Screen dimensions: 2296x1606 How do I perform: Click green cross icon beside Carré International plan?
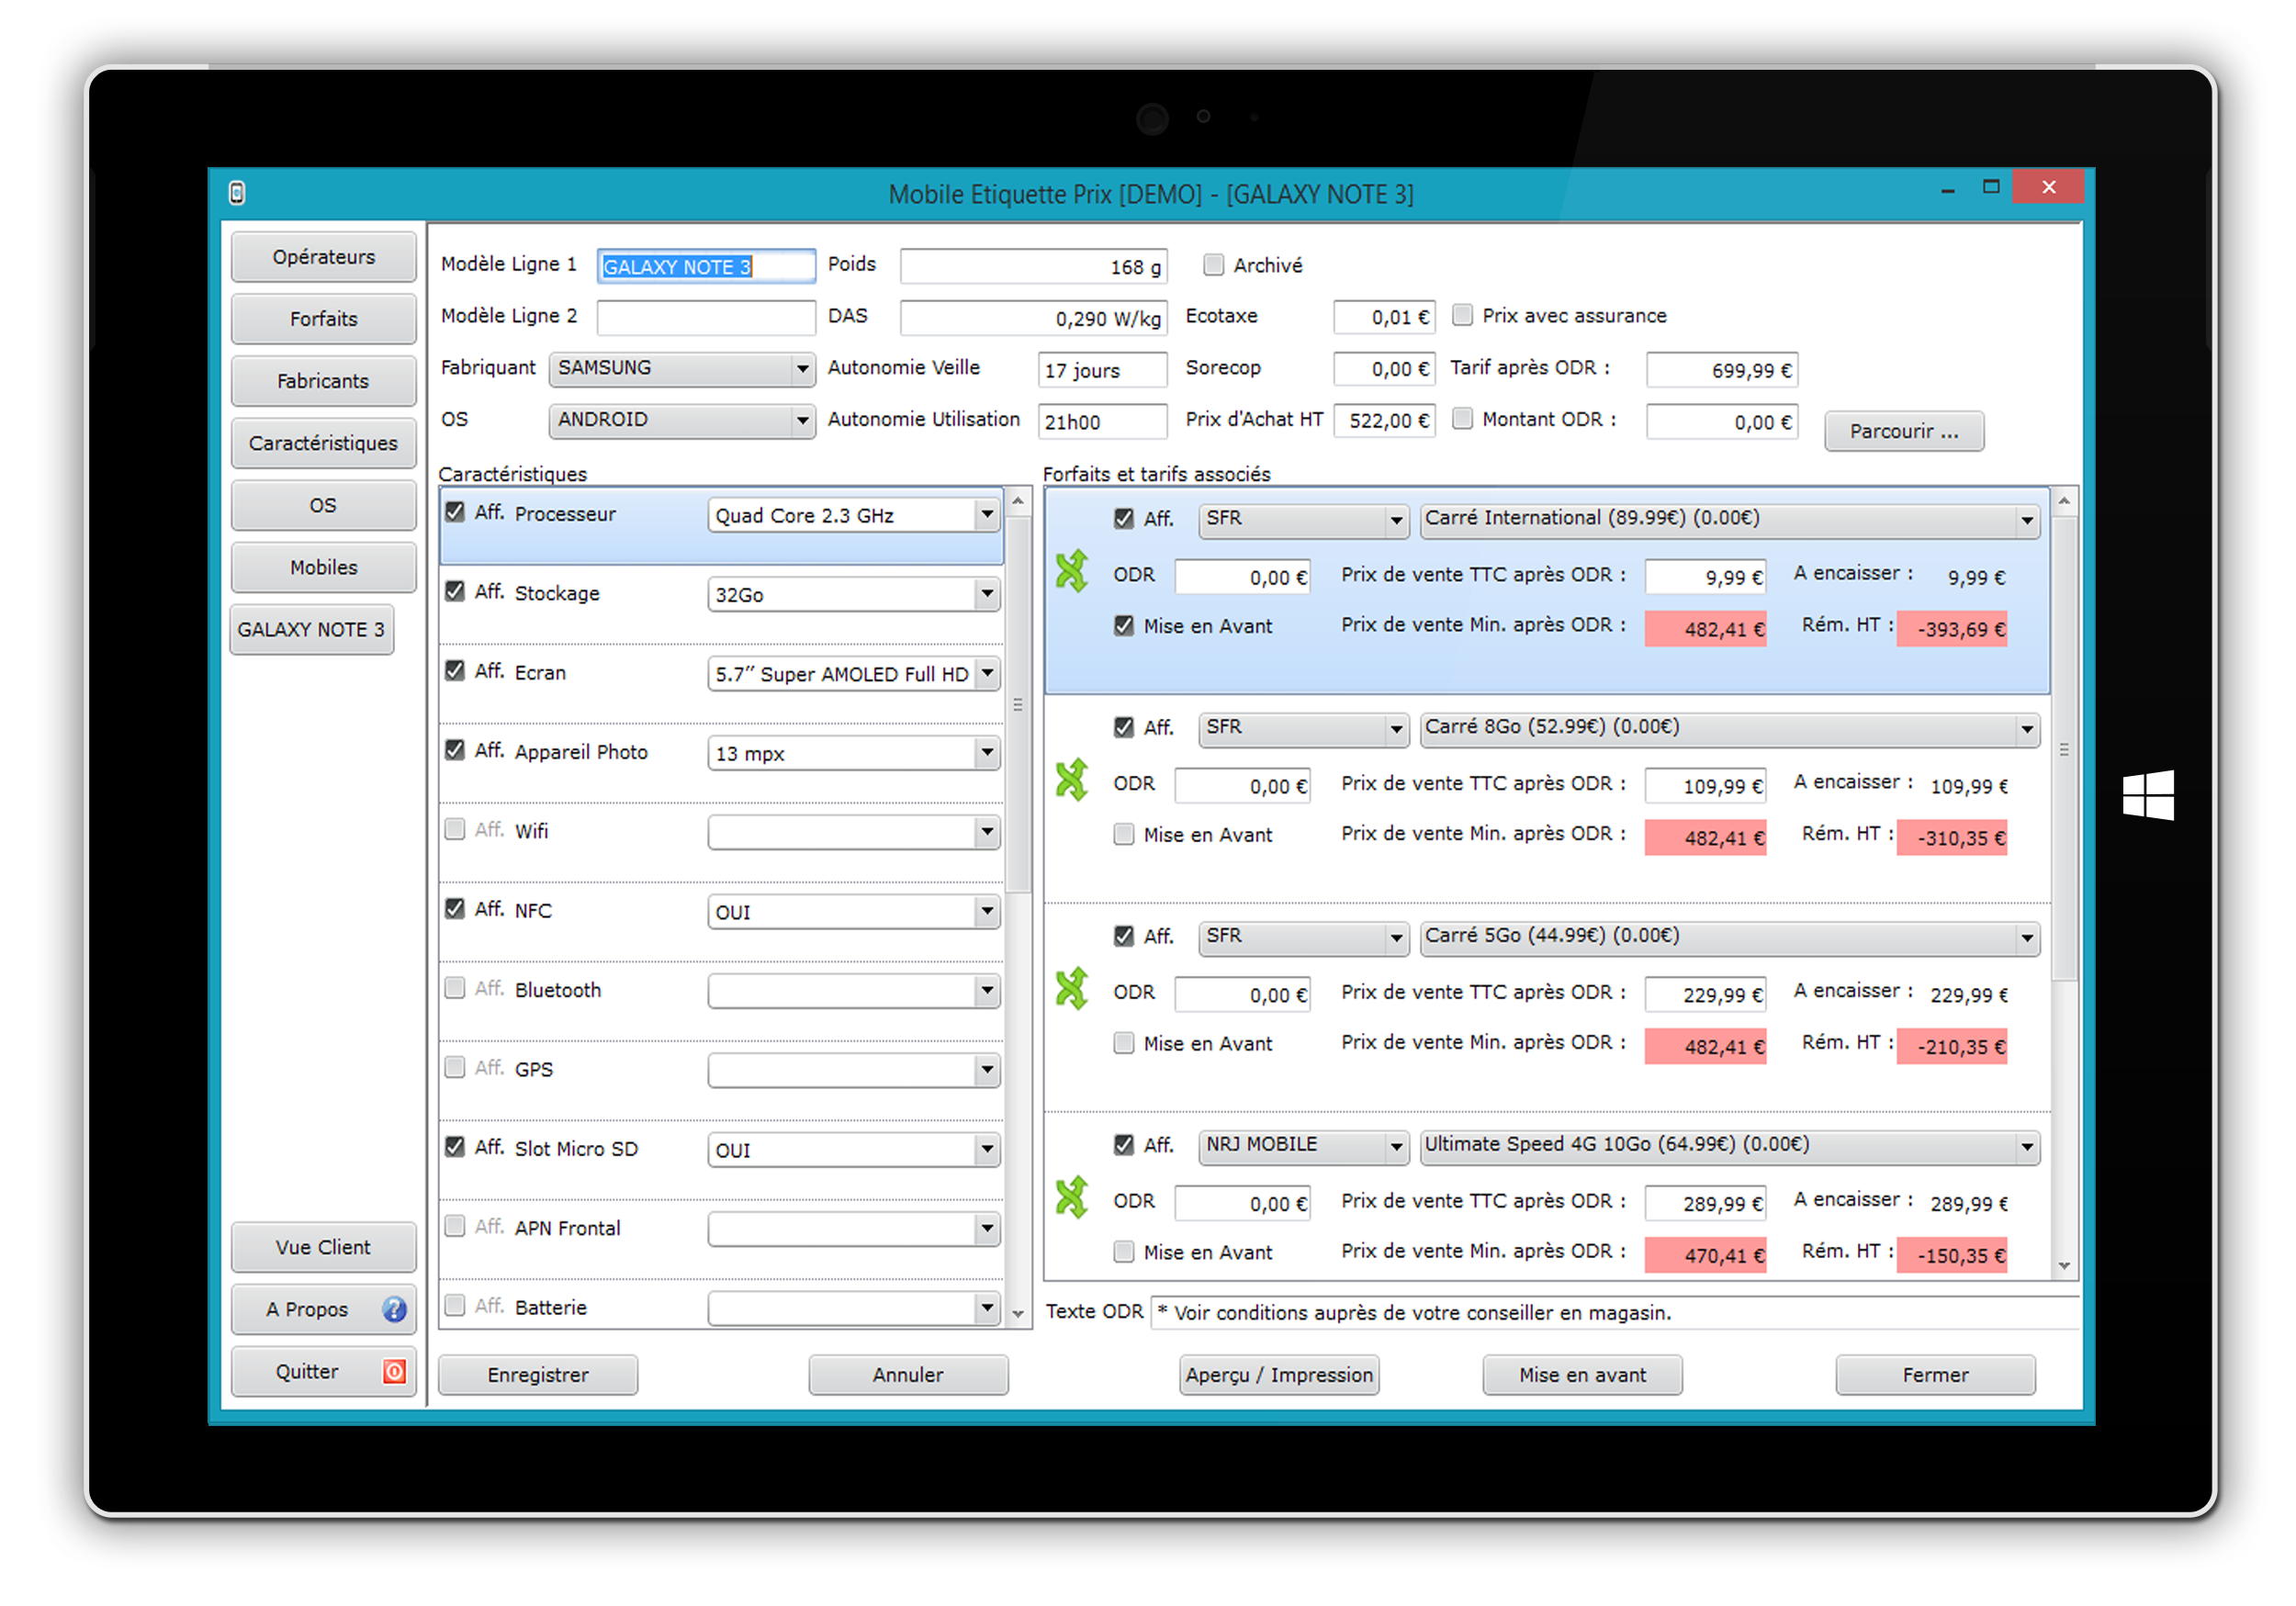[x=1071, y=571]
